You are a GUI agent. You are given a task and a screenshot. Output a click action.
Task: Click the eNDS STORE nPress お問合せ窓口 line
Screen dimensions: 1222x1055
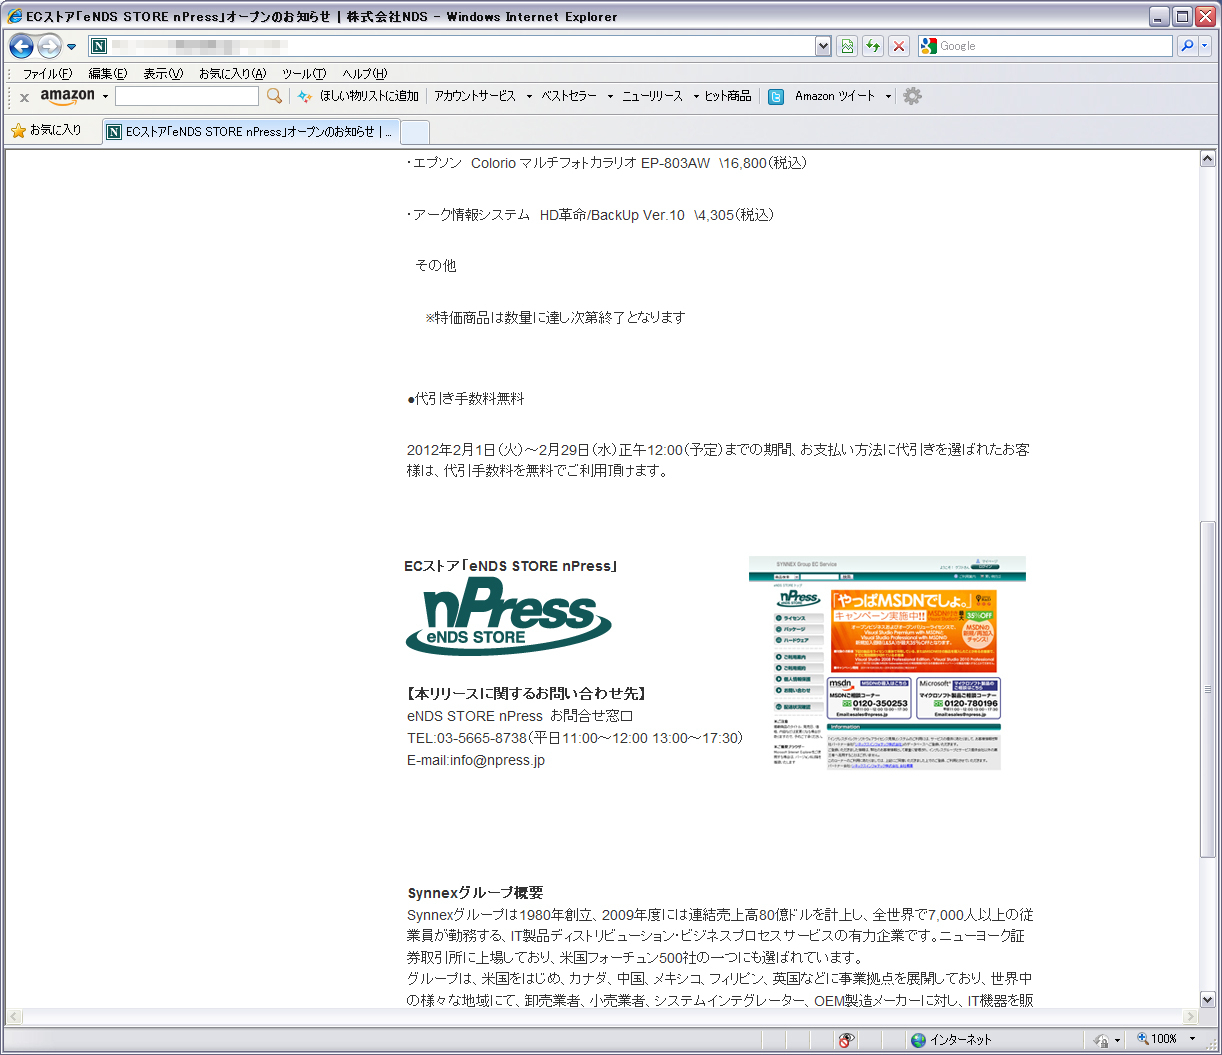click(x=520, y=716)
